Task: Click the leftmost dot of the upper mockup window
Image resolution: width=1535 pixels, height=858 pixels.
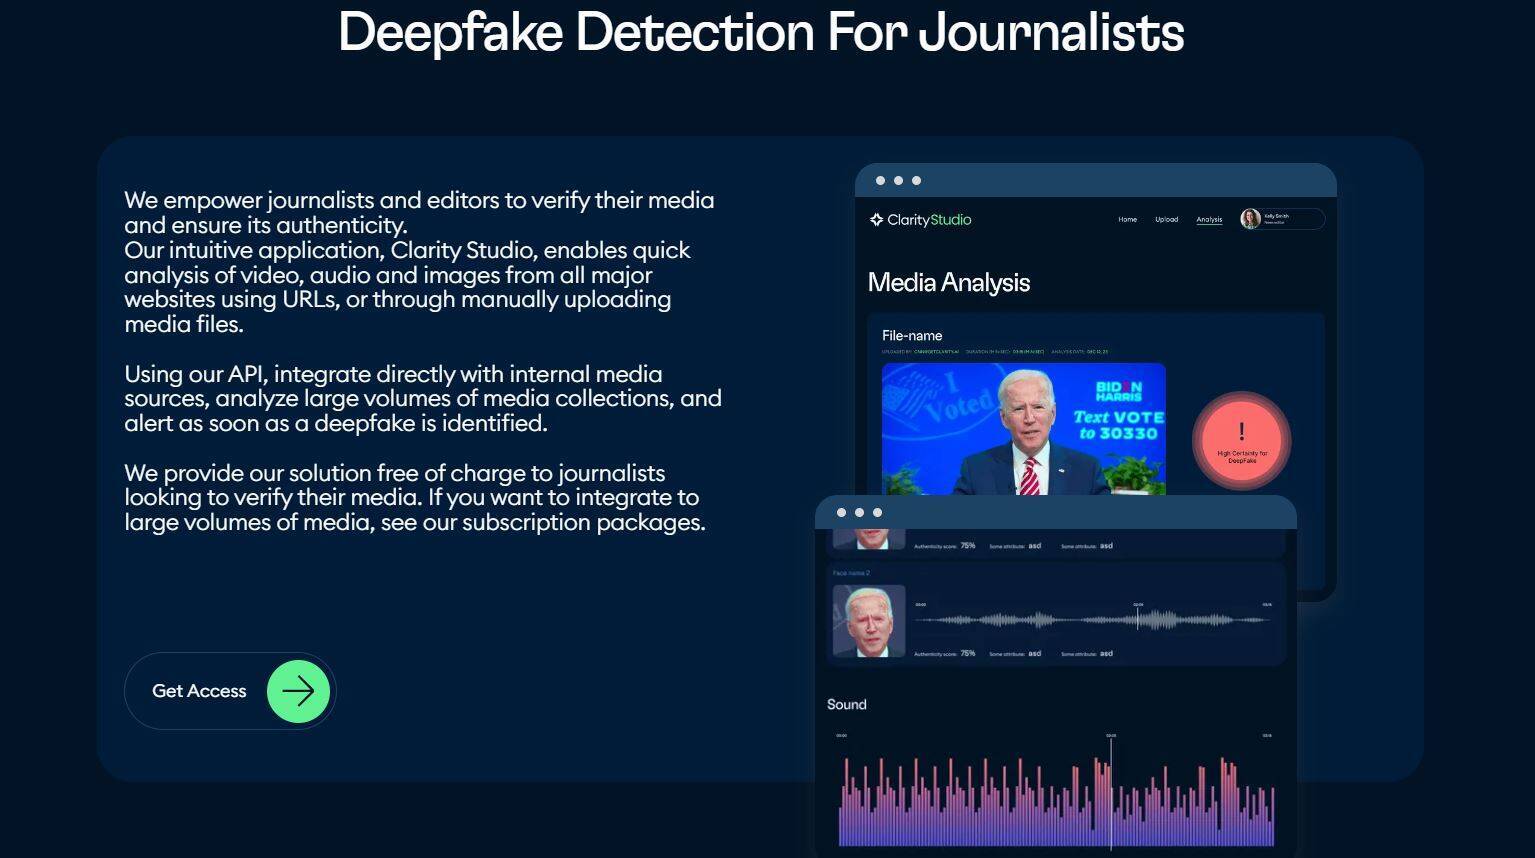Action: click(880, 181)
